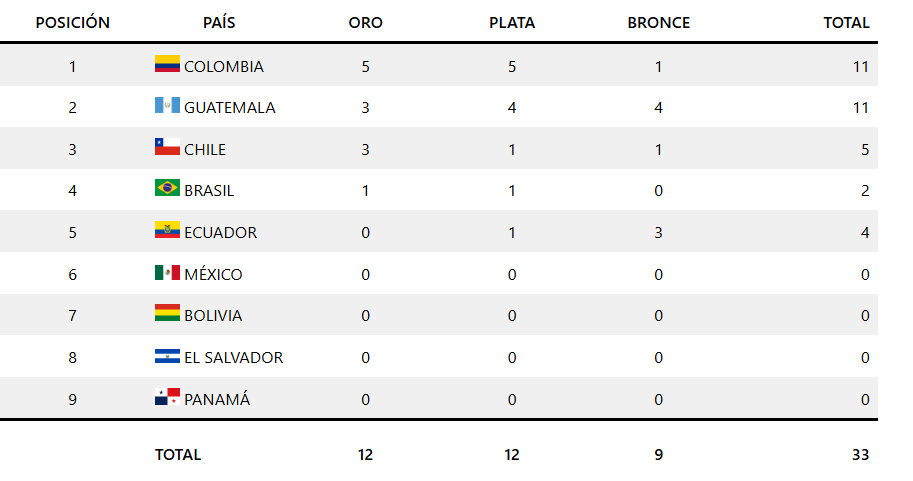Click the total gold count 12
The width and height of the screenshot is (913, 481).
tap(365, 454)
